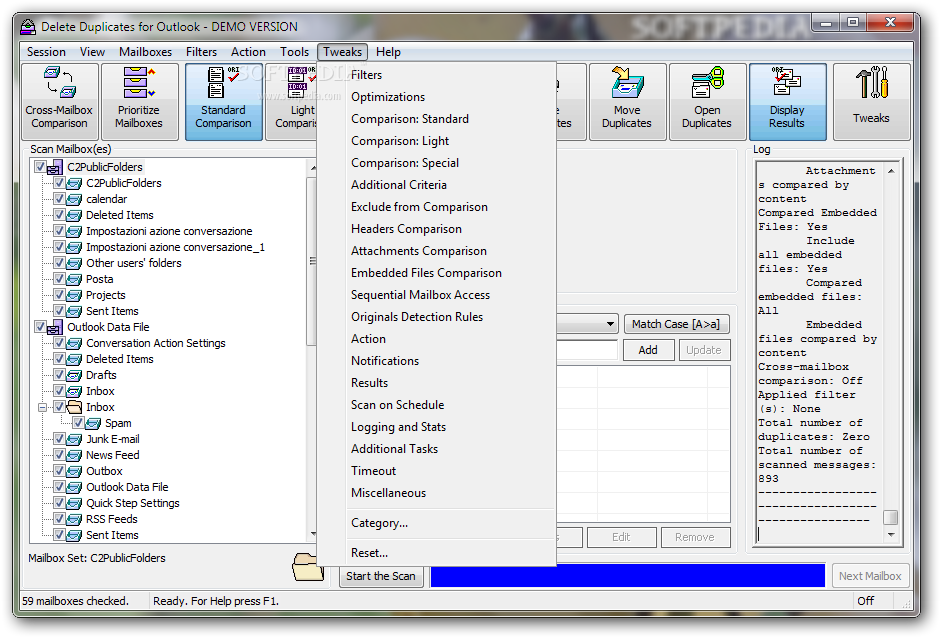Click the mailbox tree scroll down arrow
Viewport: 941px width, 638px height.
[x=313, y=534]
